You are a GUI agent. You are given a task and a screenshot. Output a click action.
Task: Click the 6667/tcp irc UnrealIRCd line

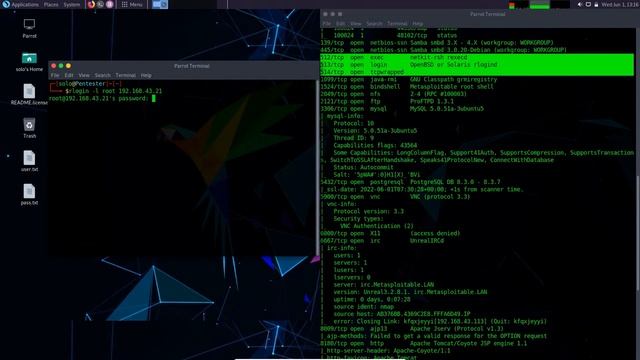[x=382, y=241]
